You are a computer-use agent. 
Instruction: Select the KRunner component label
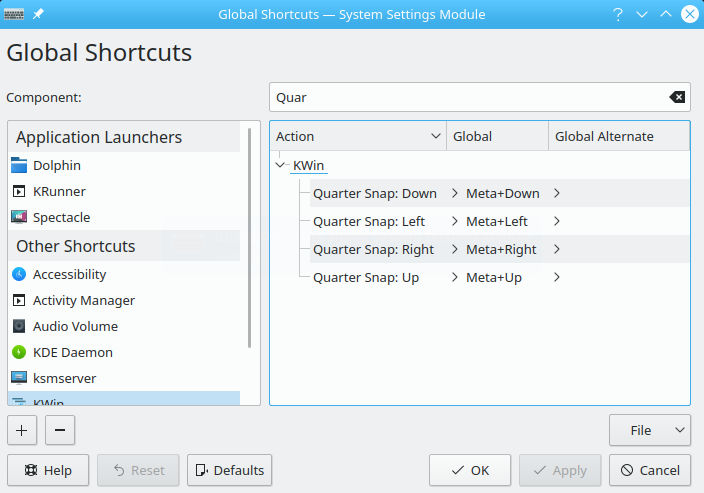click(x=59, y=191)
